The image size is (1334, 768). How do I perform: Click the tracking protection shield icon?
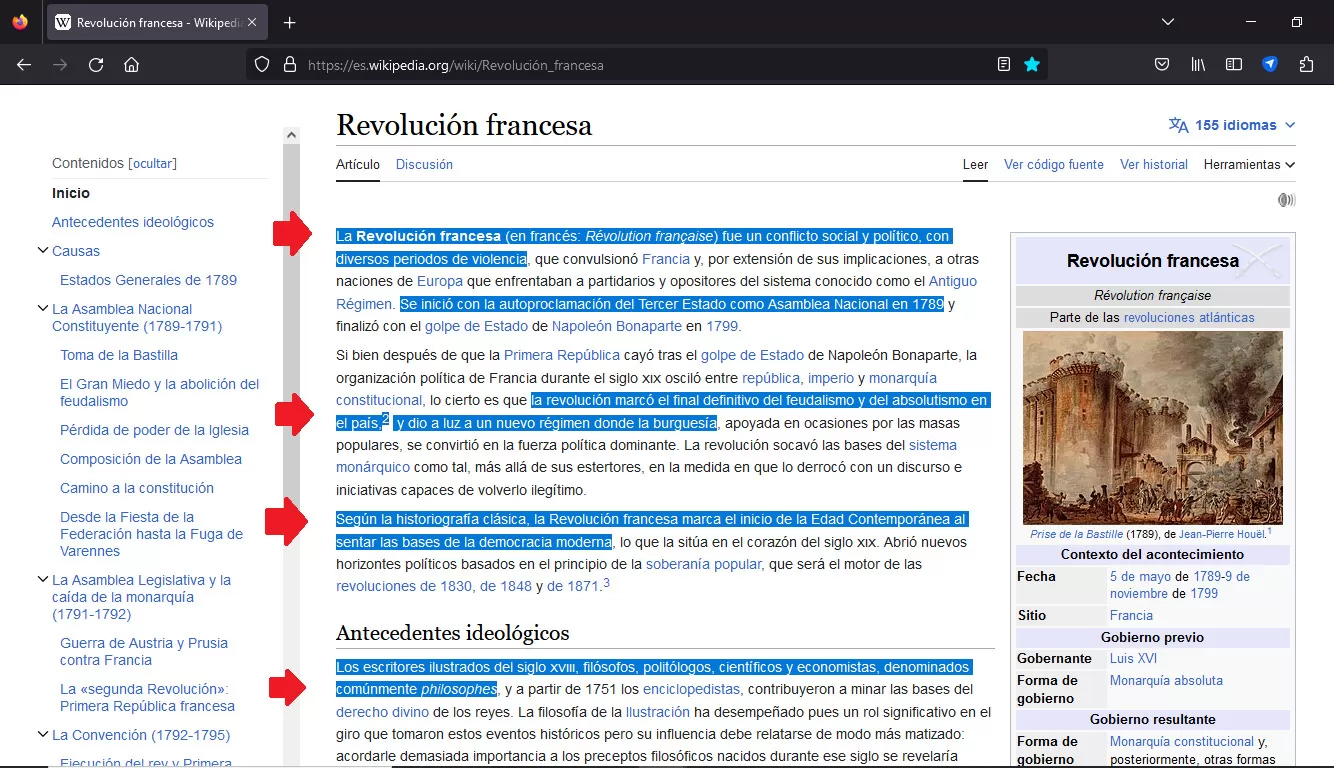click(x=262, y=65)
